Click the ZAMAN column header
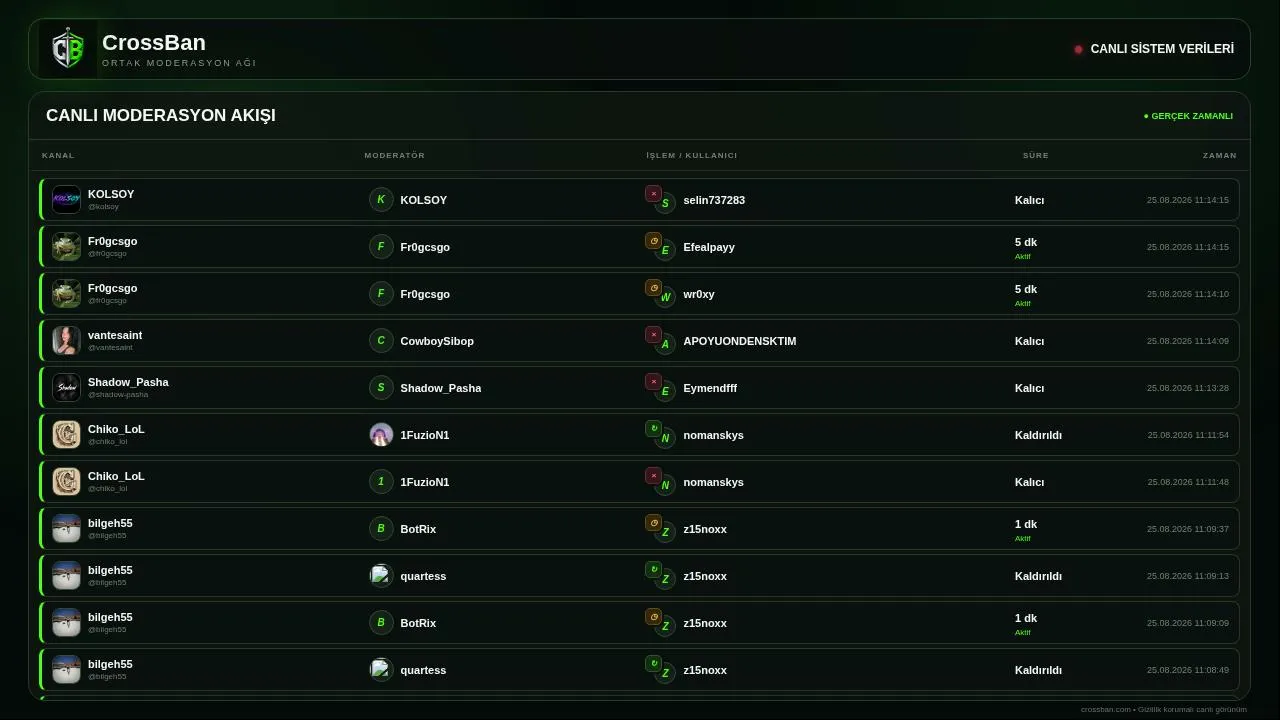 point(1220,156)
